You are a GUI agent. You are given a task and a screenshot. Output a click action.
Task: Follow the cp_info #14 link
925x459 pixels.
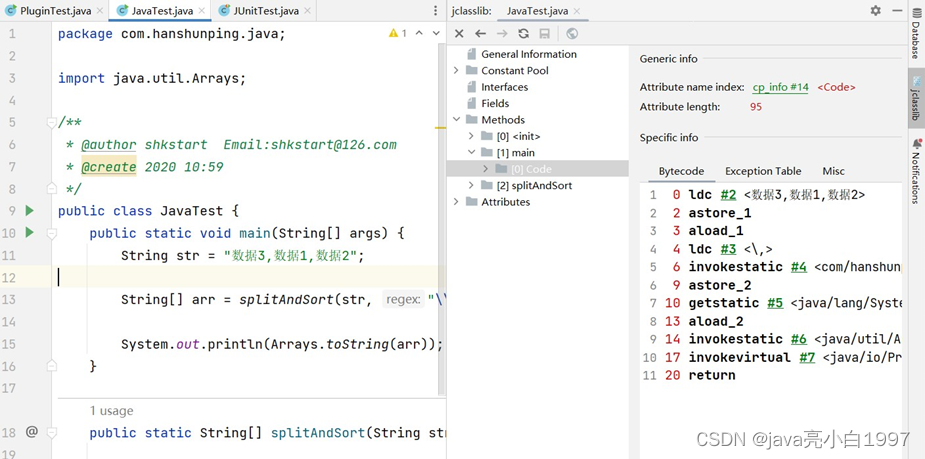pyautogui.click(x=780, y=87)
